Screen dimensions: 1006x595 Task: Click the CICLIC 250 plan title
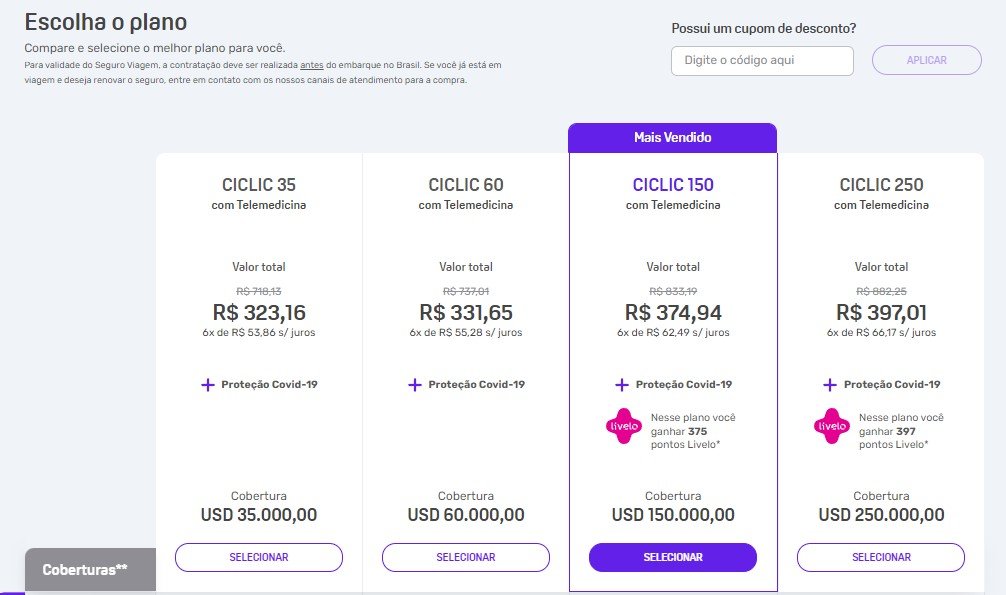pyautogui.click(x=881, y=185)
